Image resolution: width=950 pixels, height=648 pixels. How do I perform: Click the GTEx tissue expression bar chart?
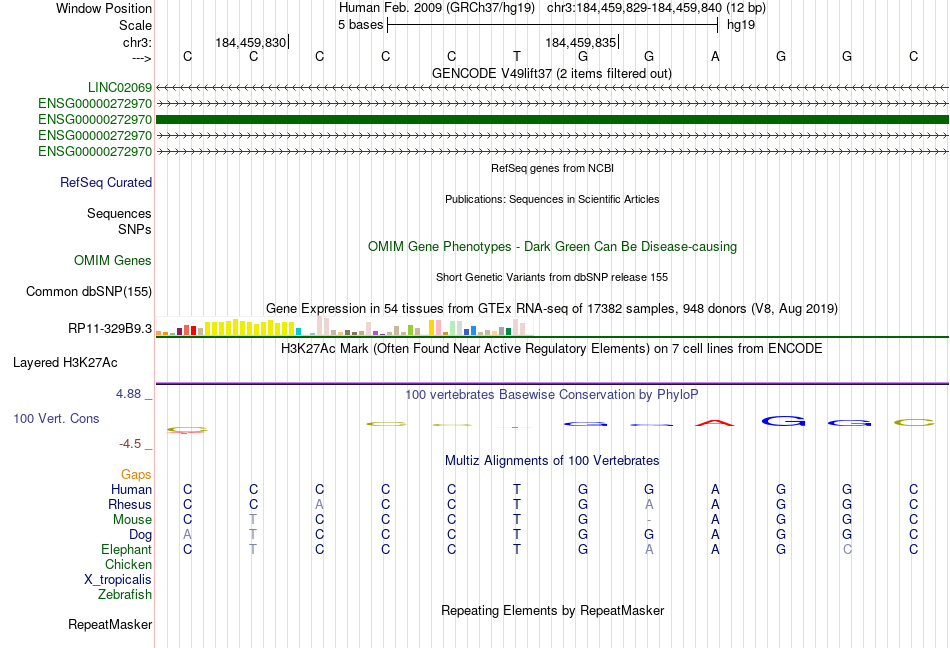(x=344, y=326)
